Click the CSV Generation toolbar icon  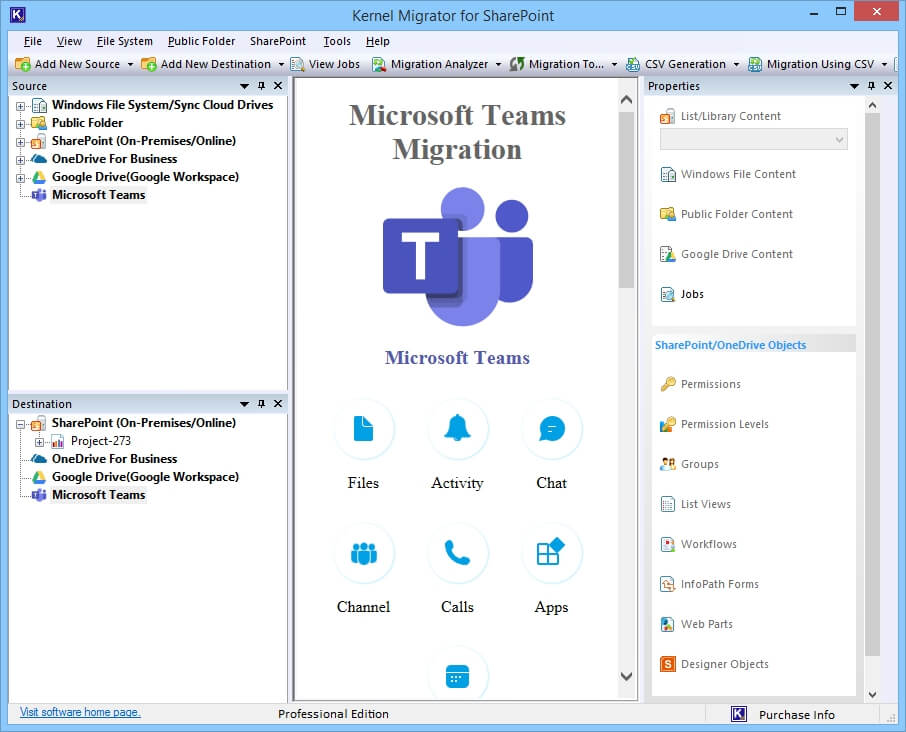tap(633, 64)
